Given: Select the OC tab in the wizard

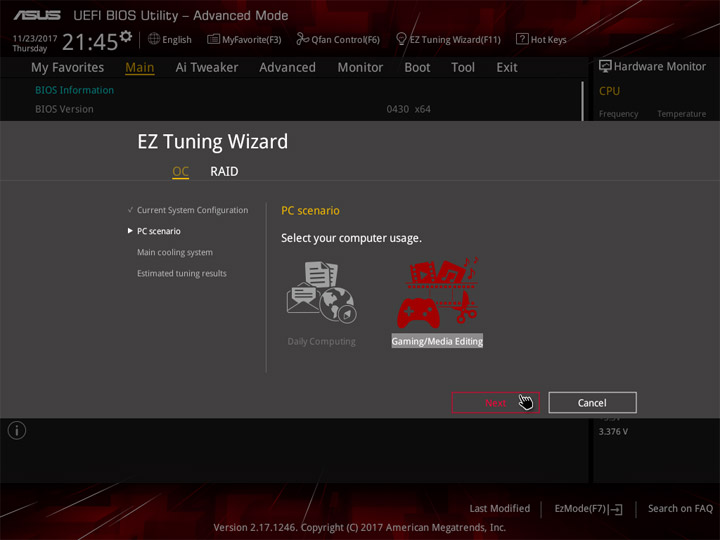Looking at the screenshot, I should click(x=180, y=172).
